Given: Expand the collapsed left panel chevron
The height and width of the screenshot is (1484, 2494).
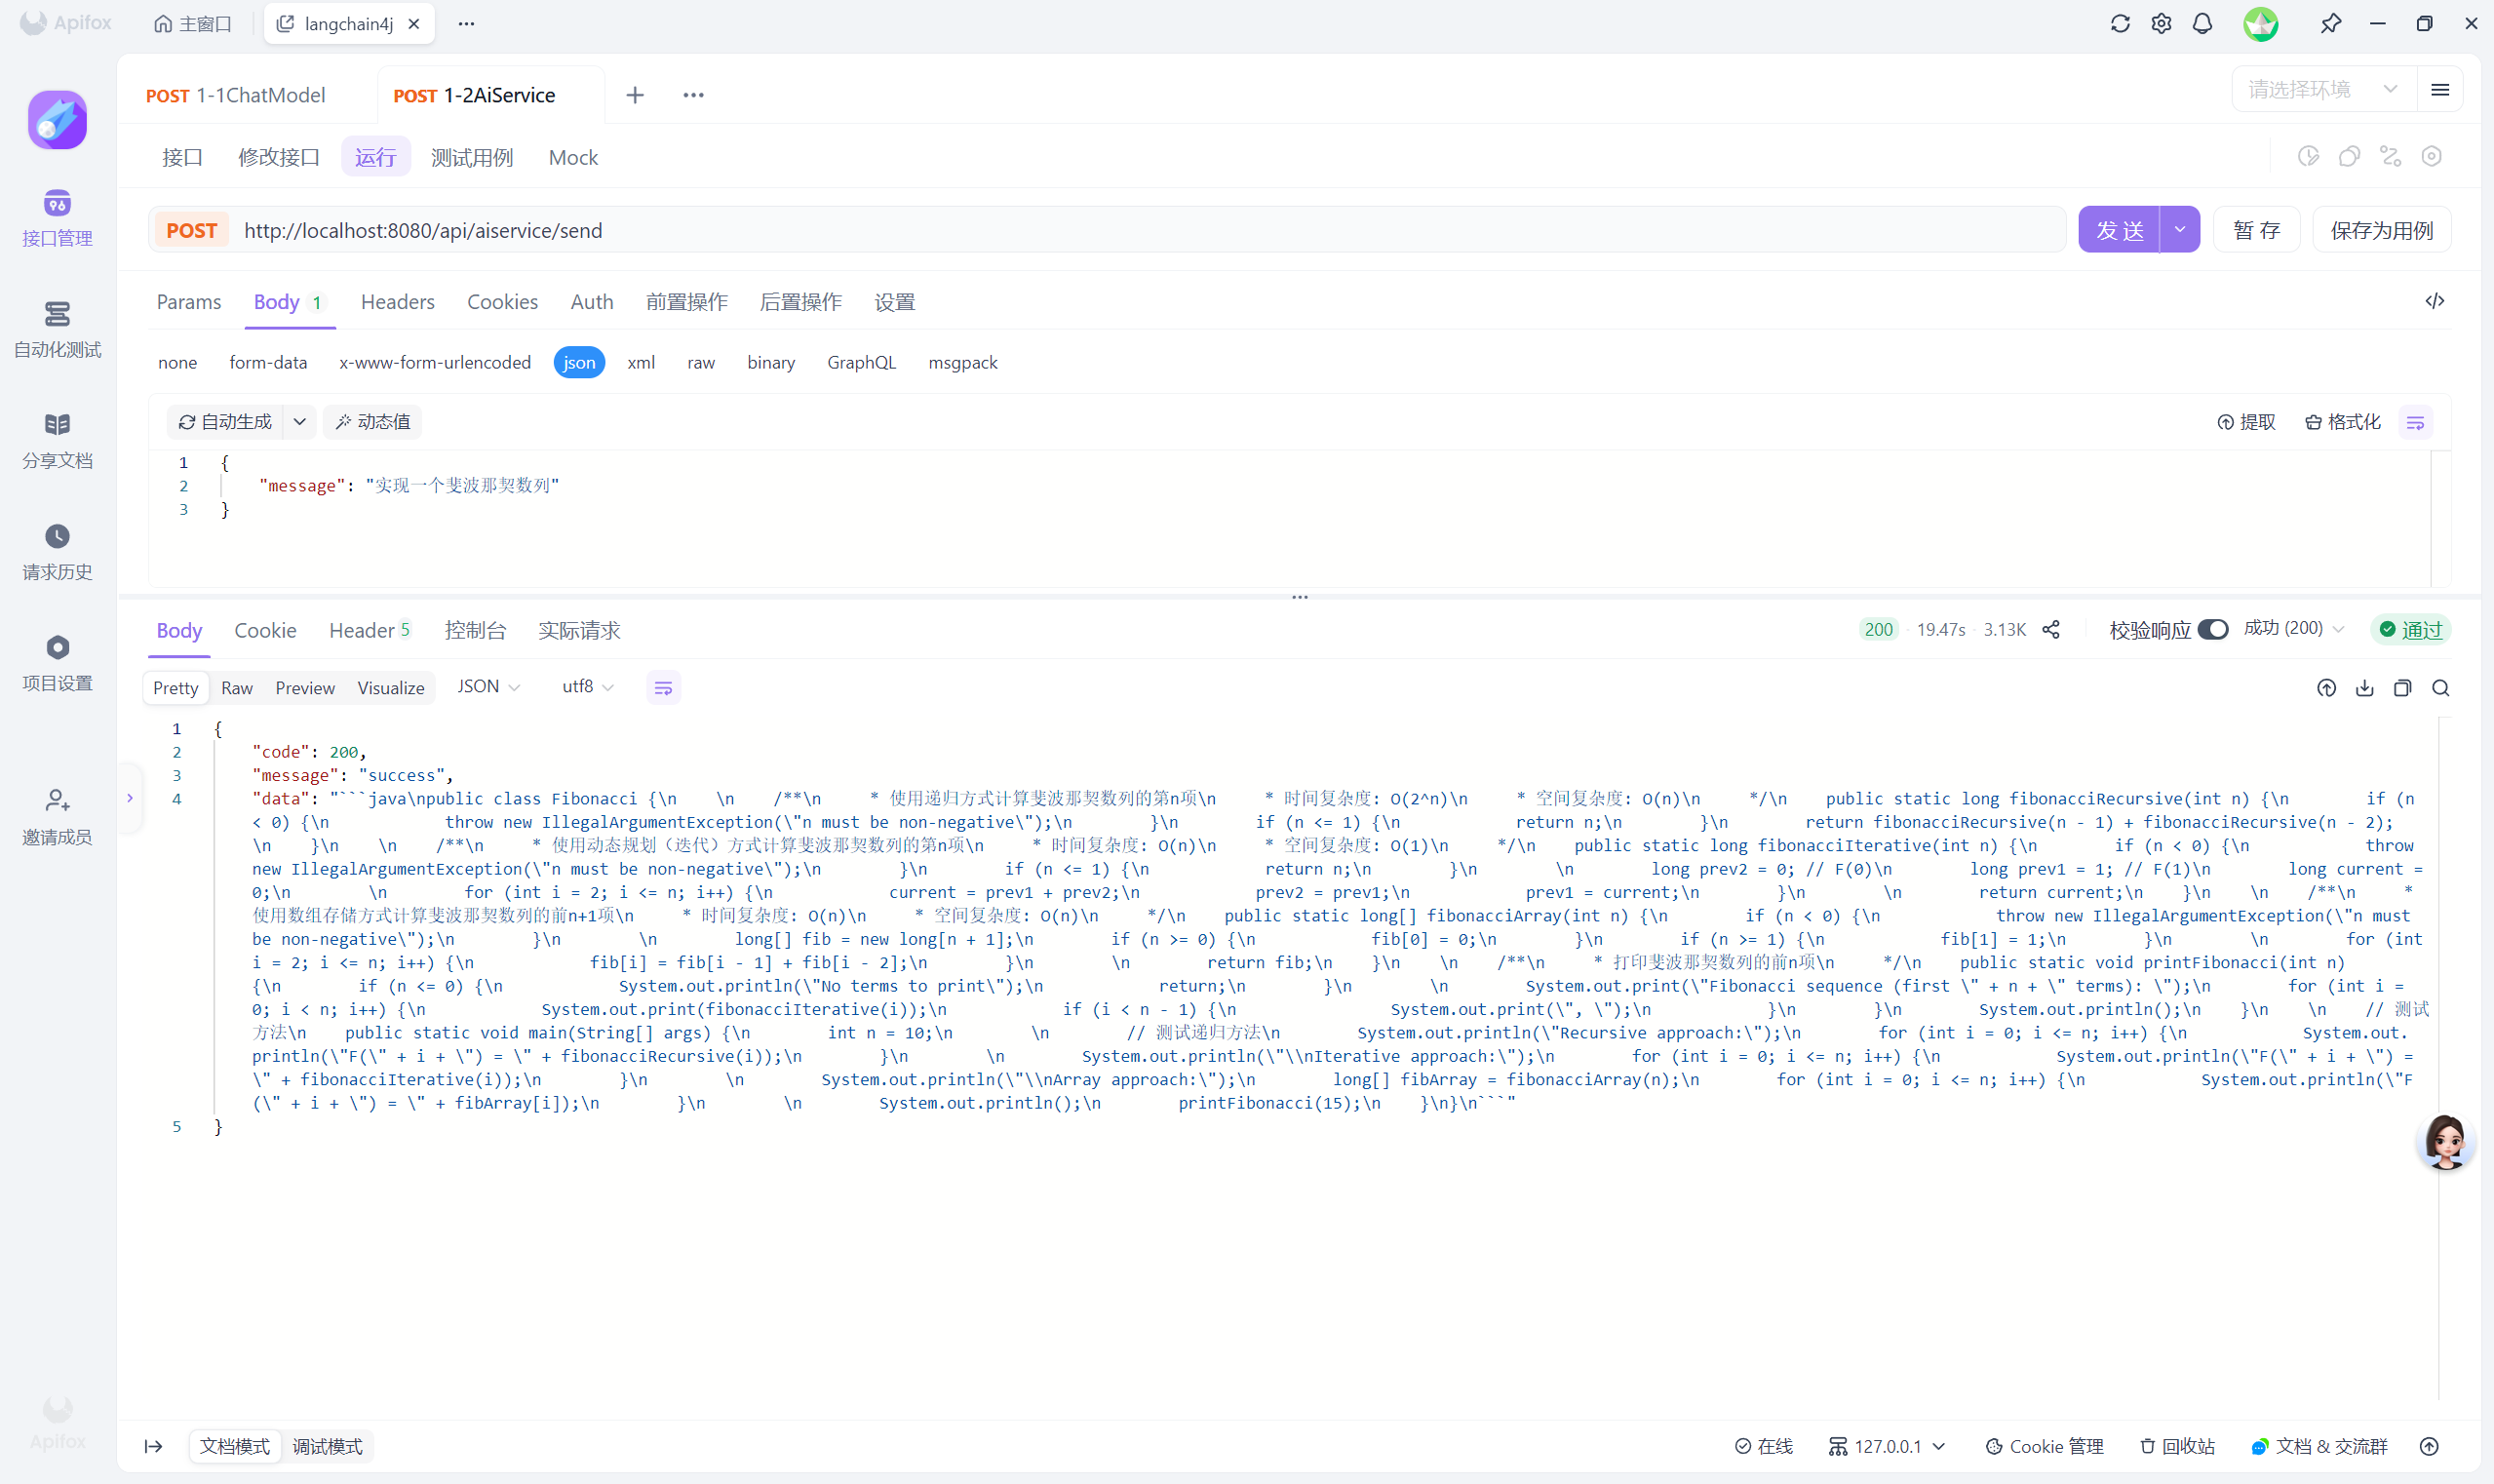Looking at the screenshot, I should (x=130, y=798).
